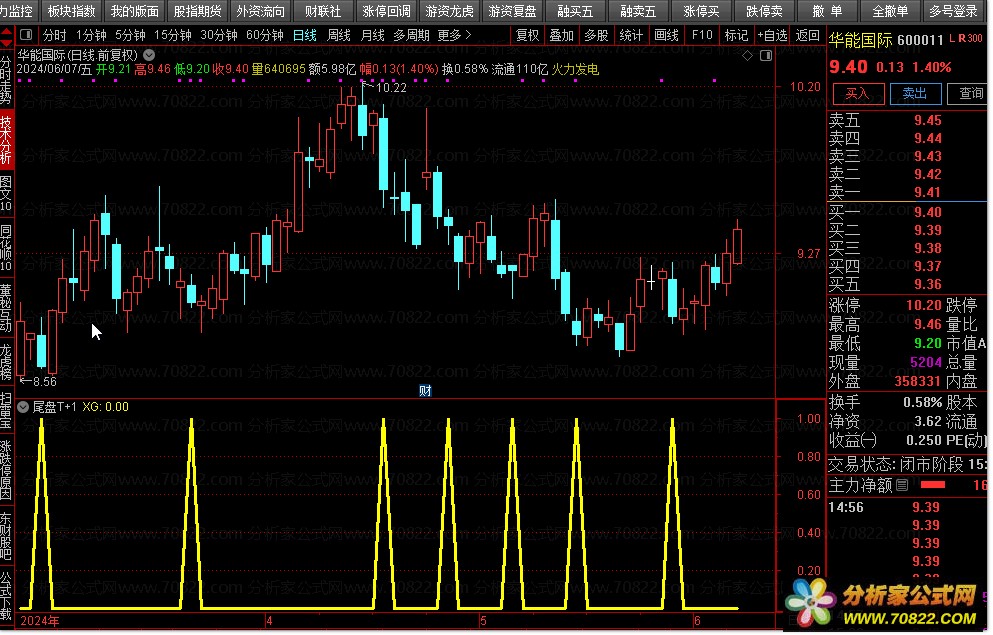Click the 多号登录 button
Viewport: 993px width, 635px height.
click(953, 11)
